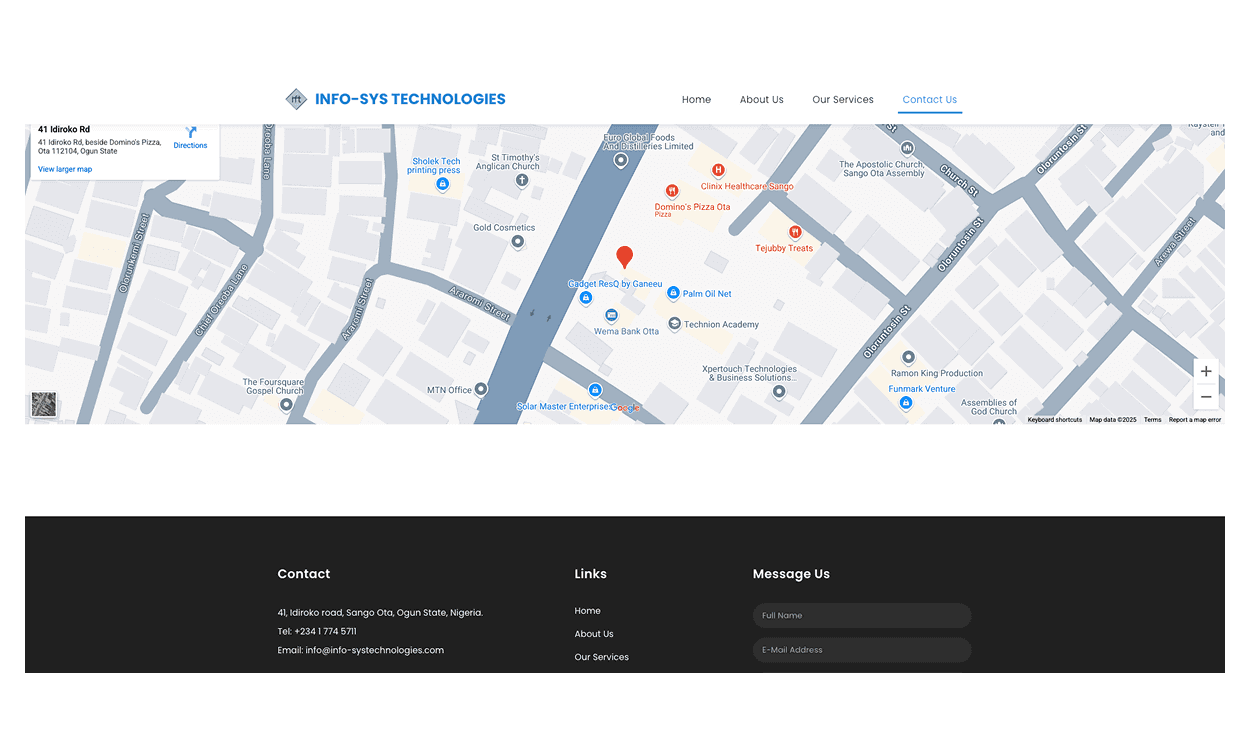Zoom in on the map

(x=1206, y=371)
